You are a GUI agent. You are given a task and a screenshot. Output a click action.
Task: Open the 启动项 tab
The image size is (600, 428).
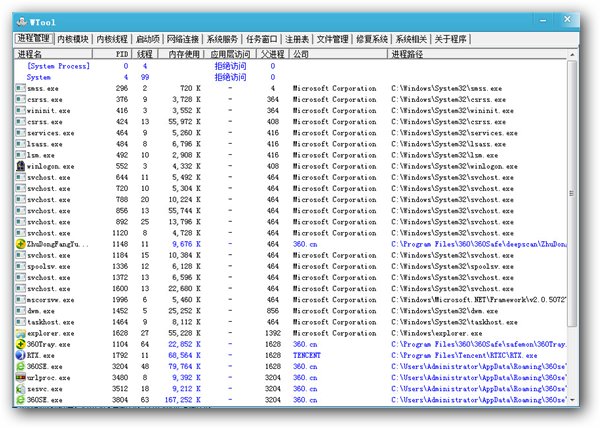148,39
